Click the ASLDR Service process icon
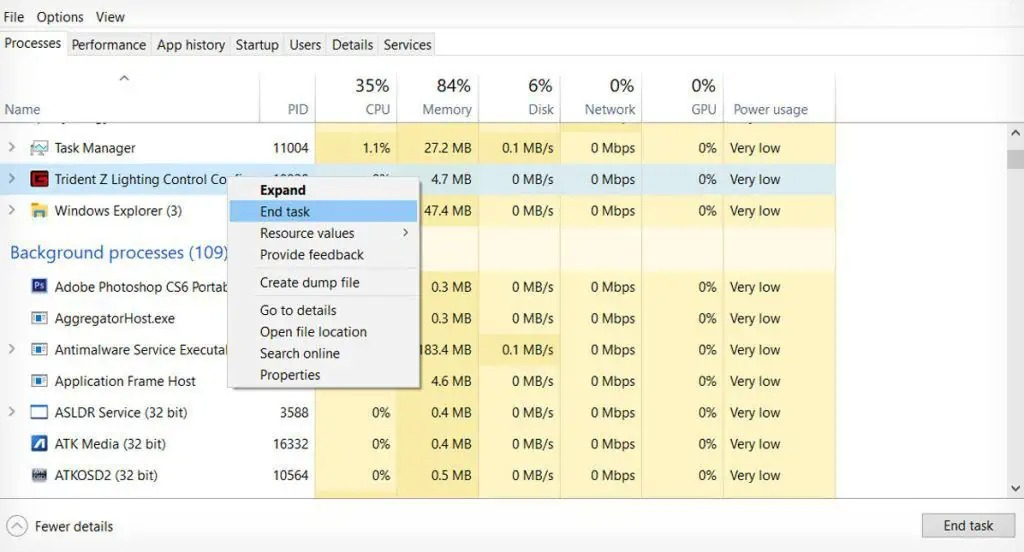1024x552 pixels. (39, 413)
